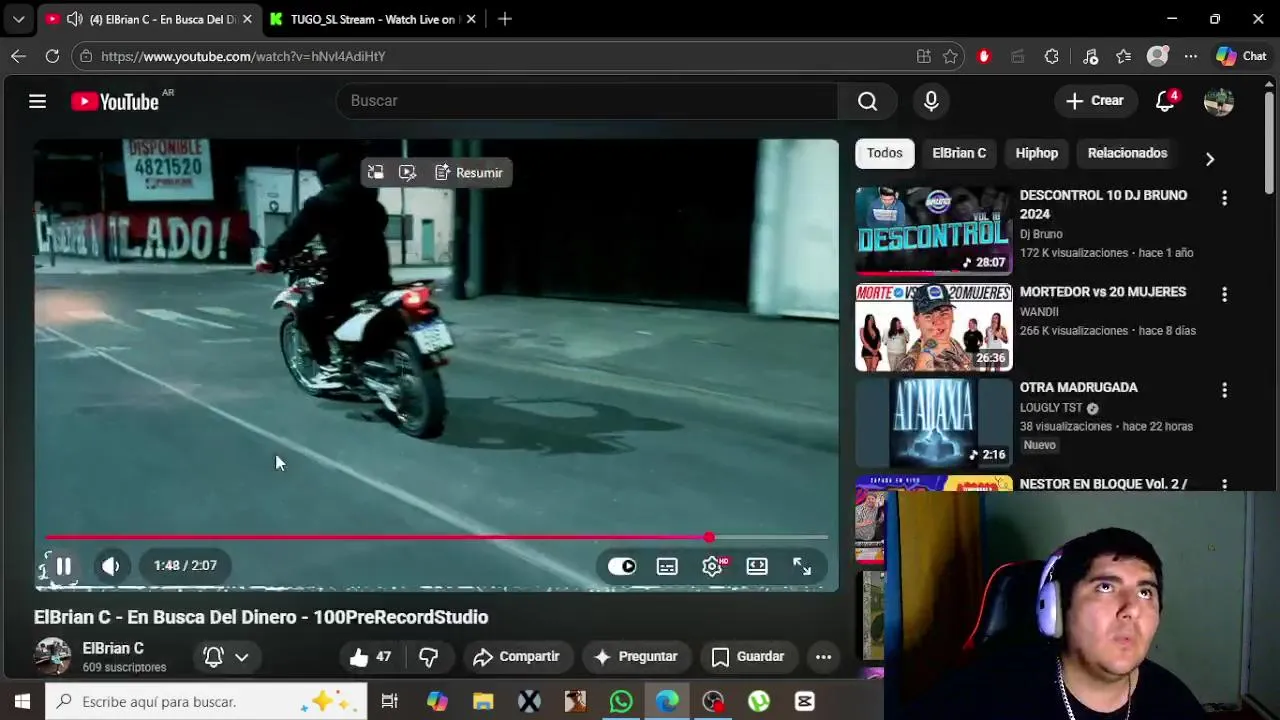
Task: Toggle subtitles in the video player
Action: point(667,566)
